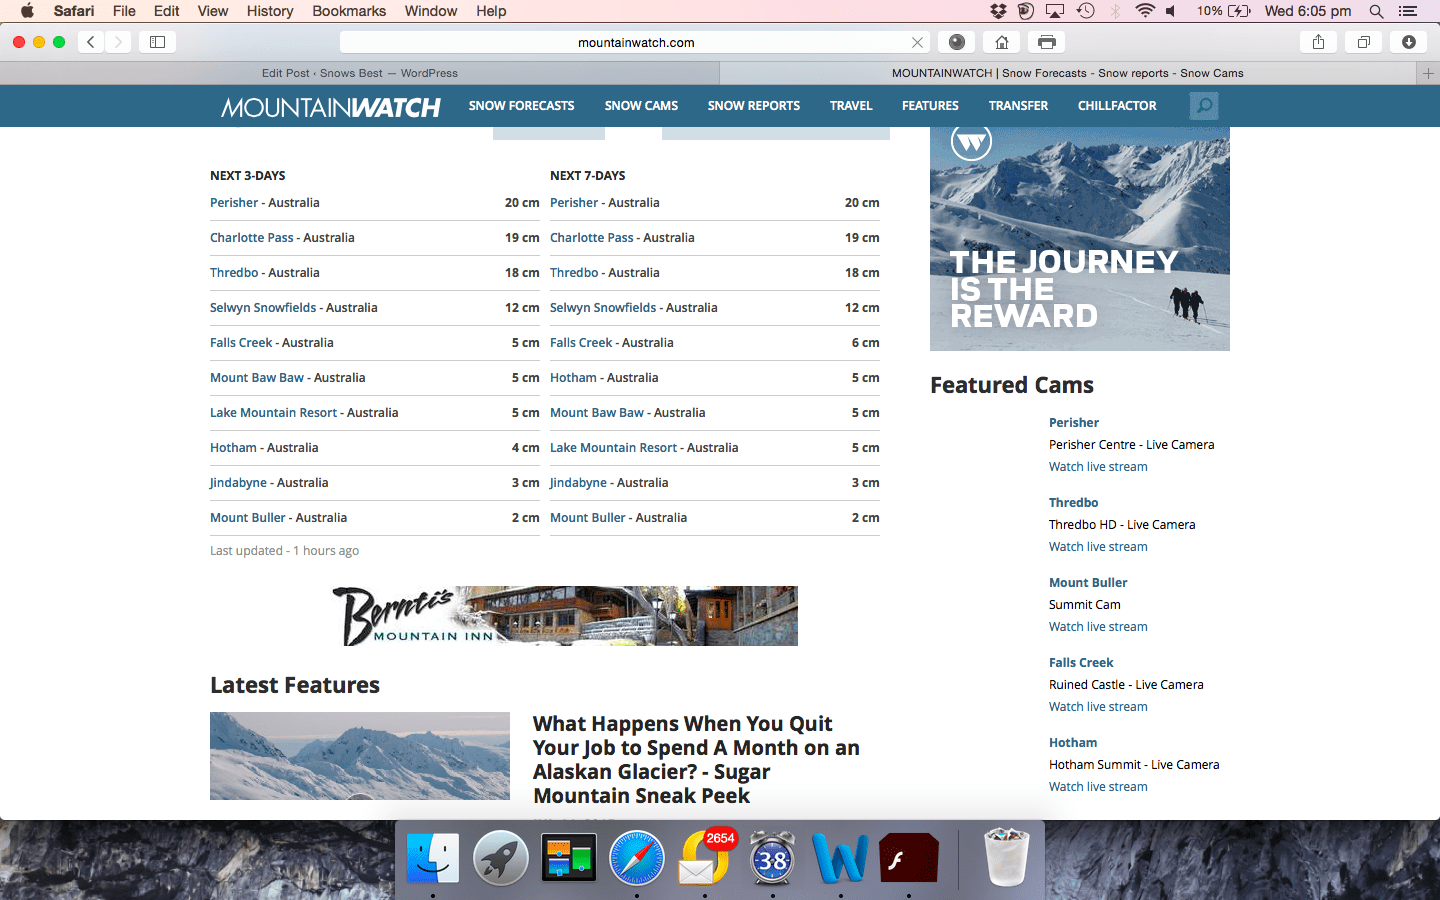Screen dimensions: 1440x900
Task: Watch live stream for Summit Cam
Action: click(x=1098, y=627)
